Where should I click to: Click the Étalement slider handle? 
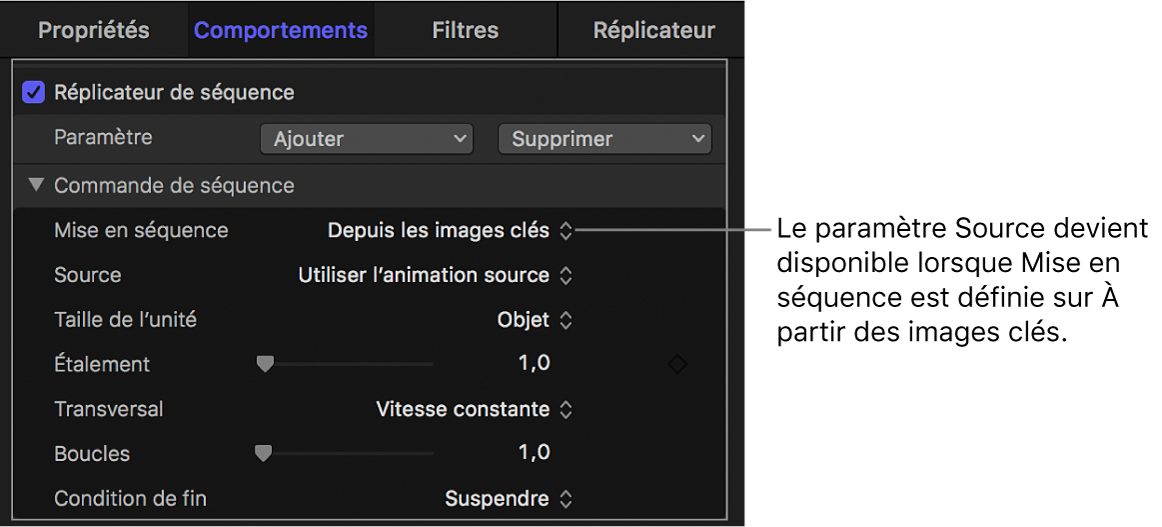[265, 365]
